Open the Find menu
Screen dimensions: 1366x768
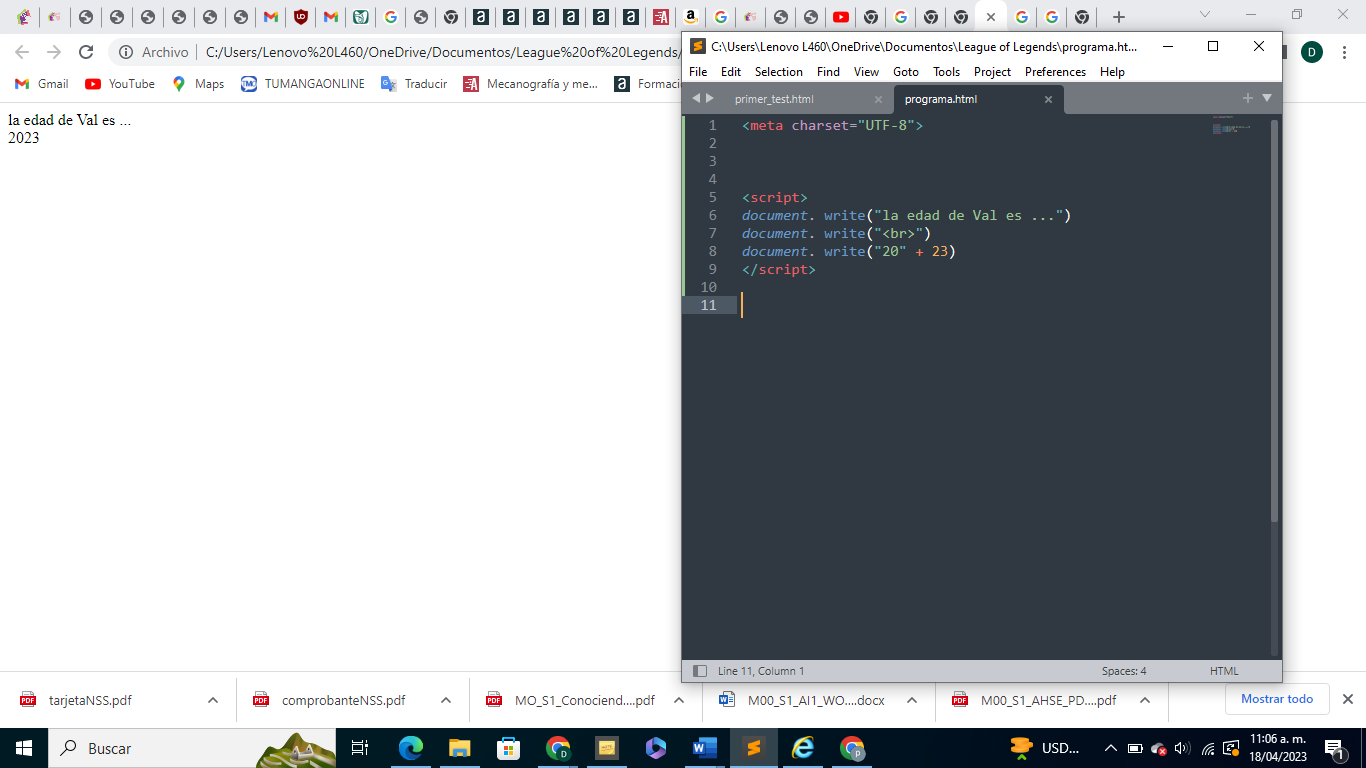828,72
